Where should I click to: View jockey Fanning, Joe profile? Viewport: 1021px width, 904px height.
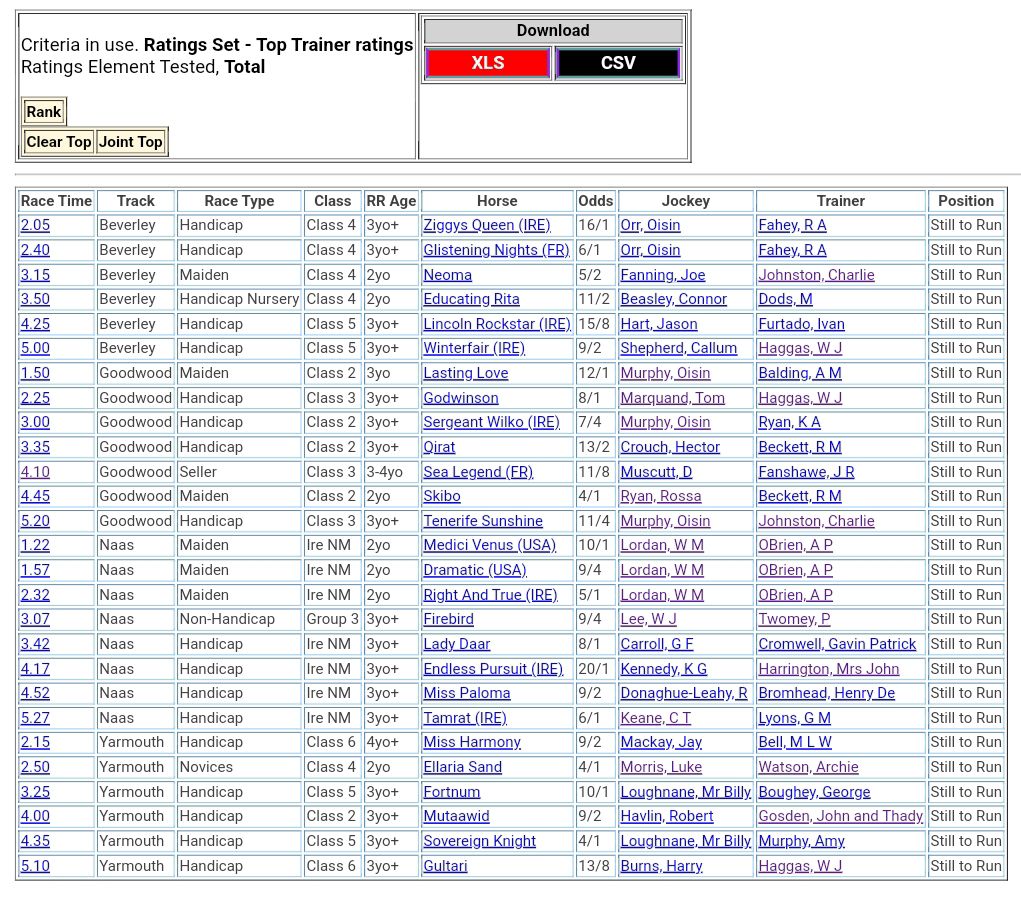662,275
